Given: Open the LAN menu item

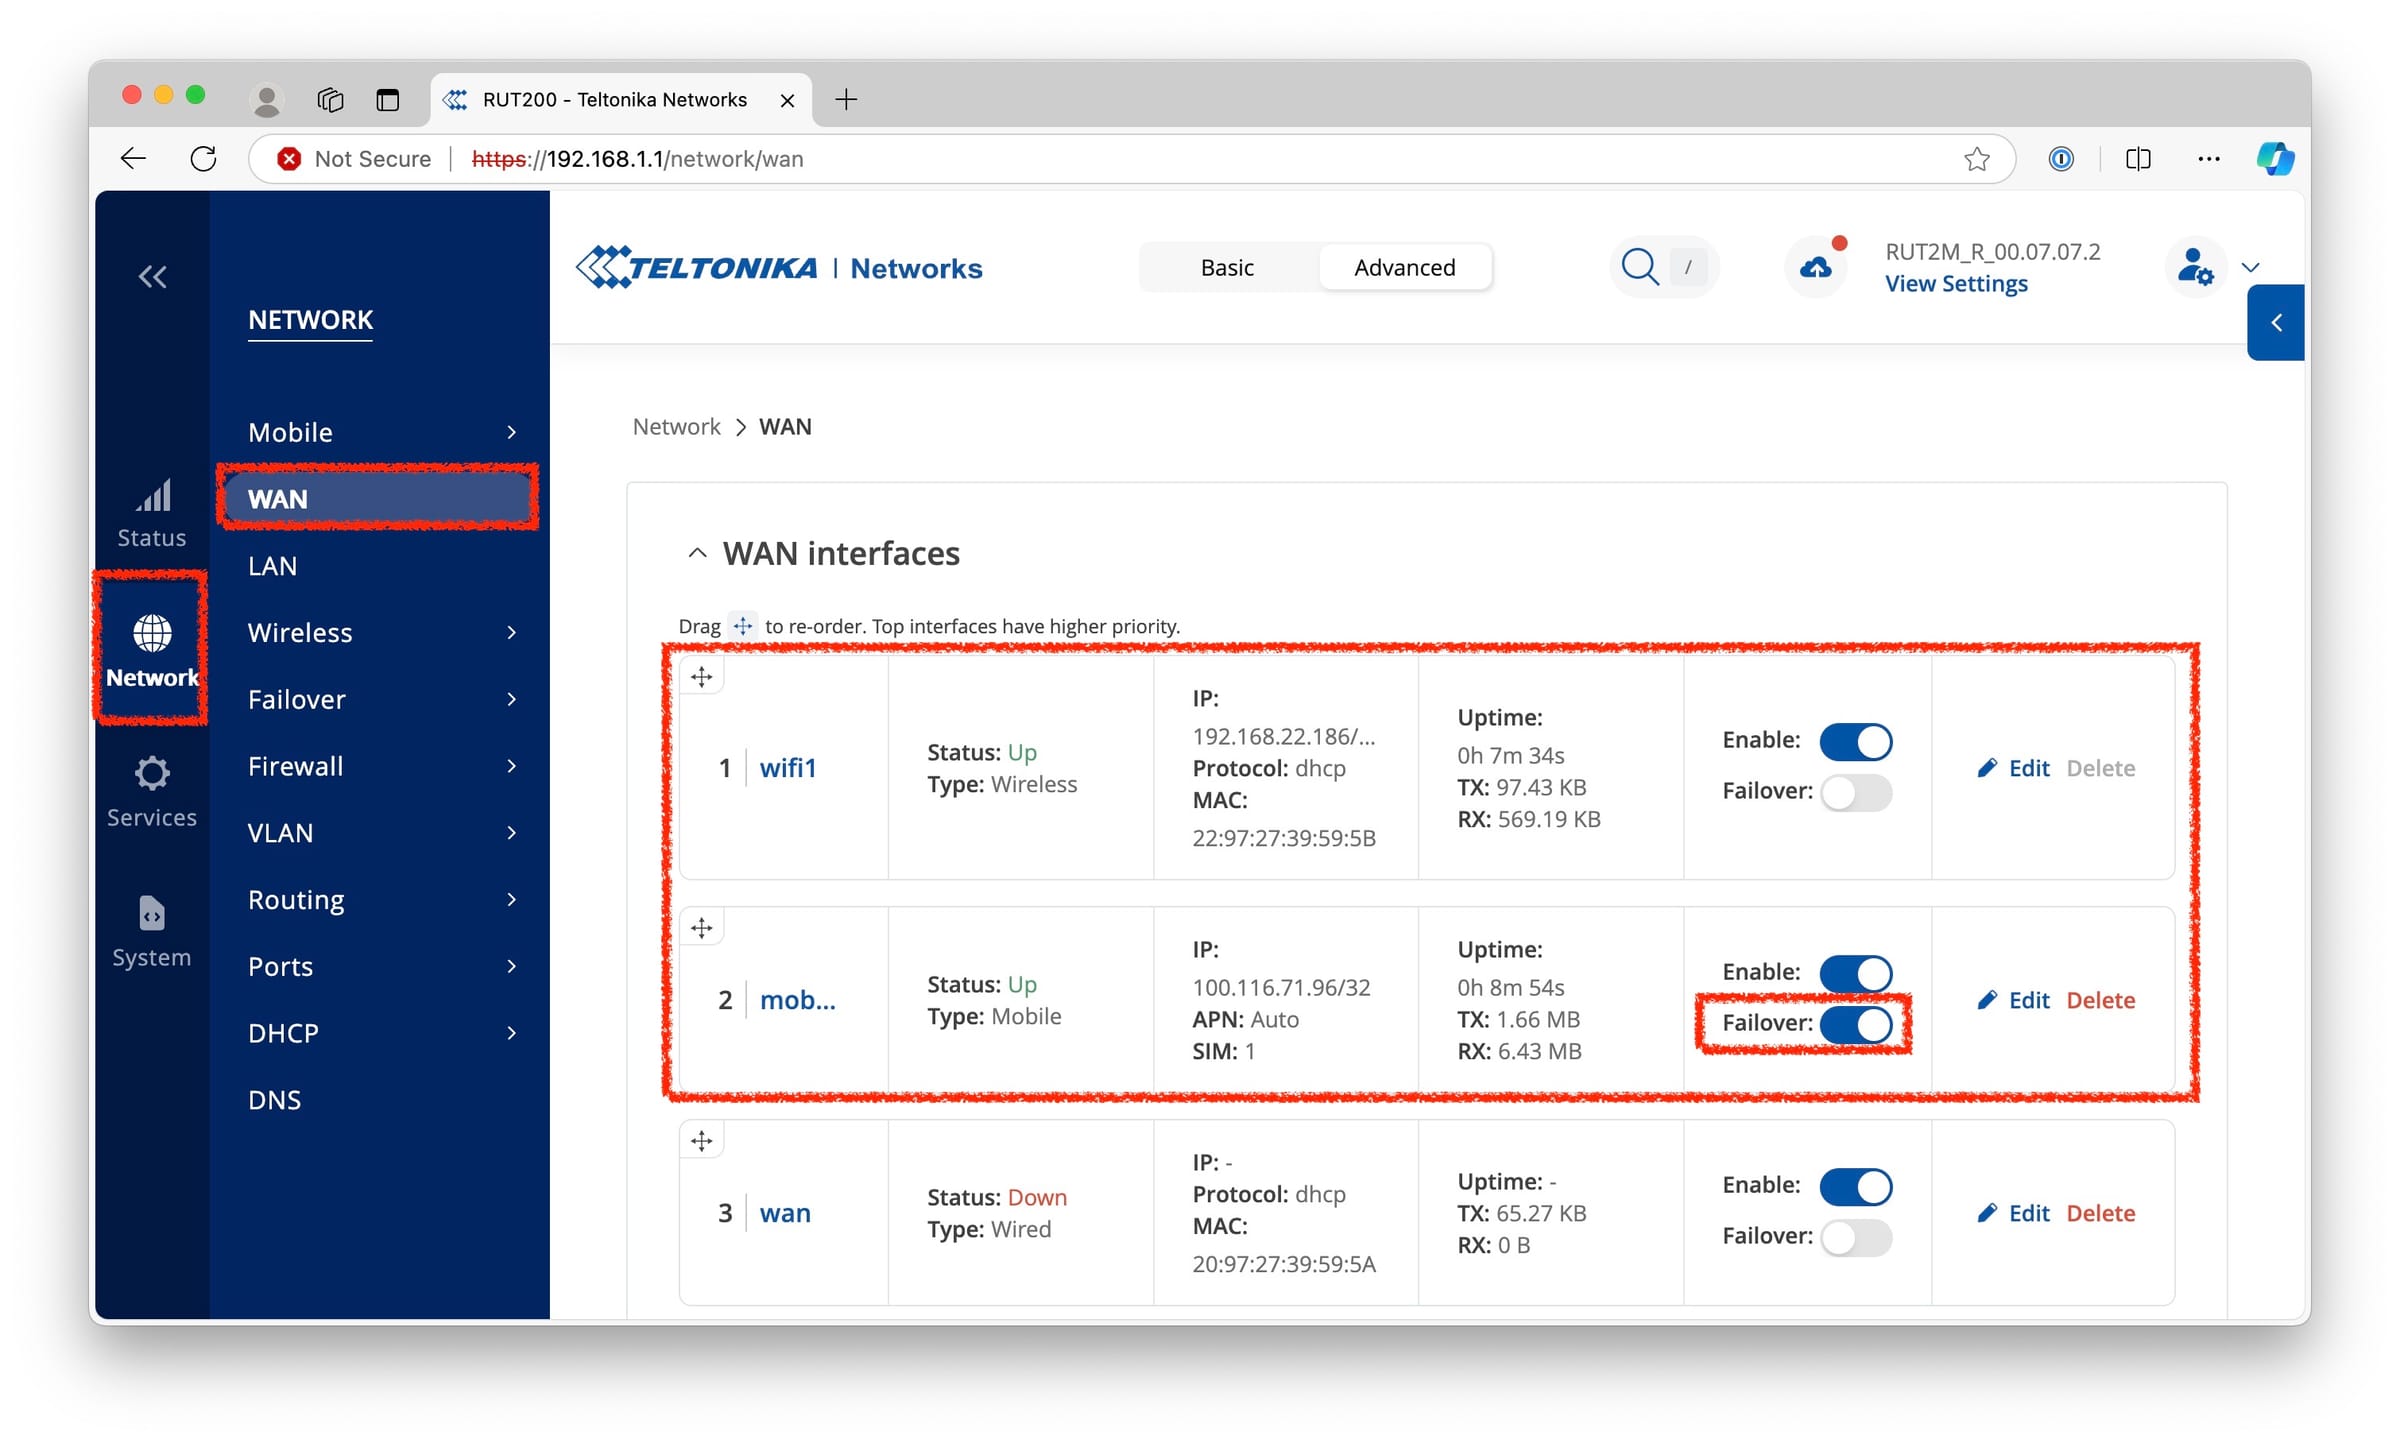Looking at the screenshot, I should point(273,566).
